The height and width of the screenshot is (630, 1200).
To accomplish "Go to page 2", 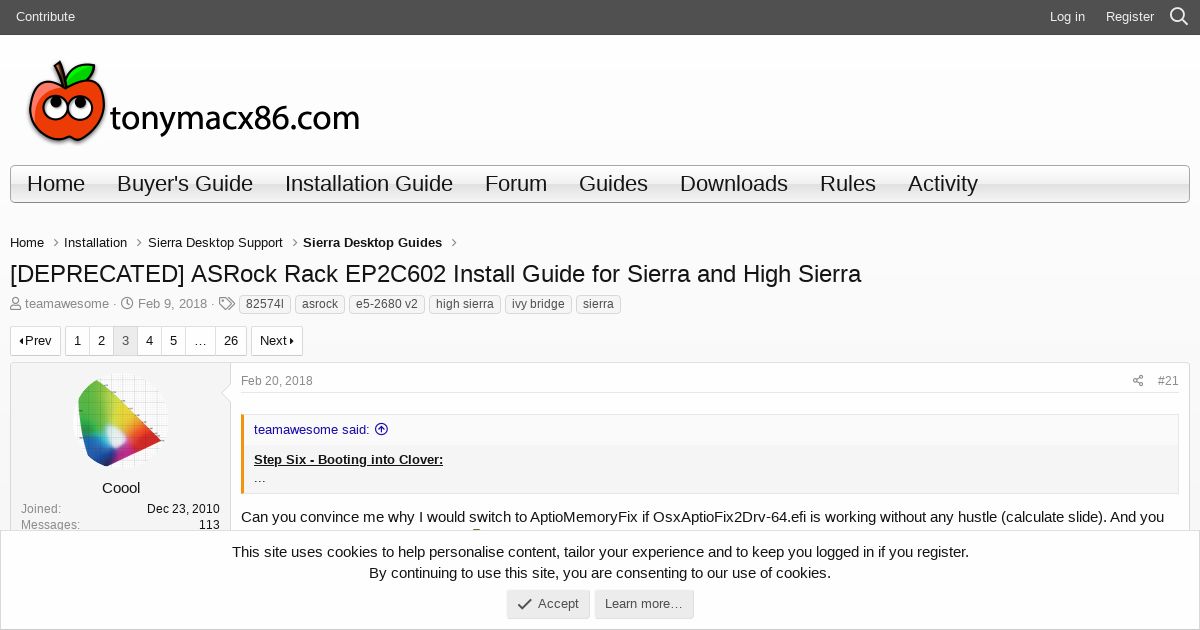I will tap(101, 341).
